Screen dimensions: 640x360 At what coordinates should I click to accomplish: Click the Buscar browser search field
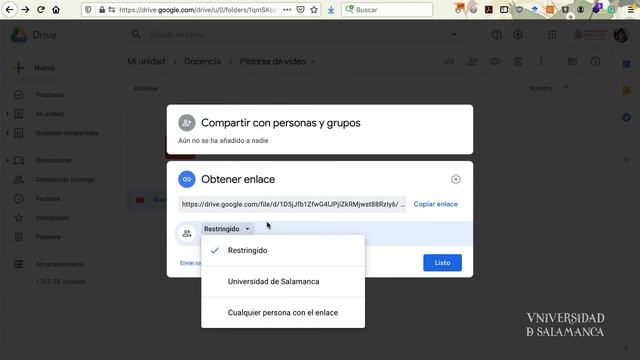[387, 9]
